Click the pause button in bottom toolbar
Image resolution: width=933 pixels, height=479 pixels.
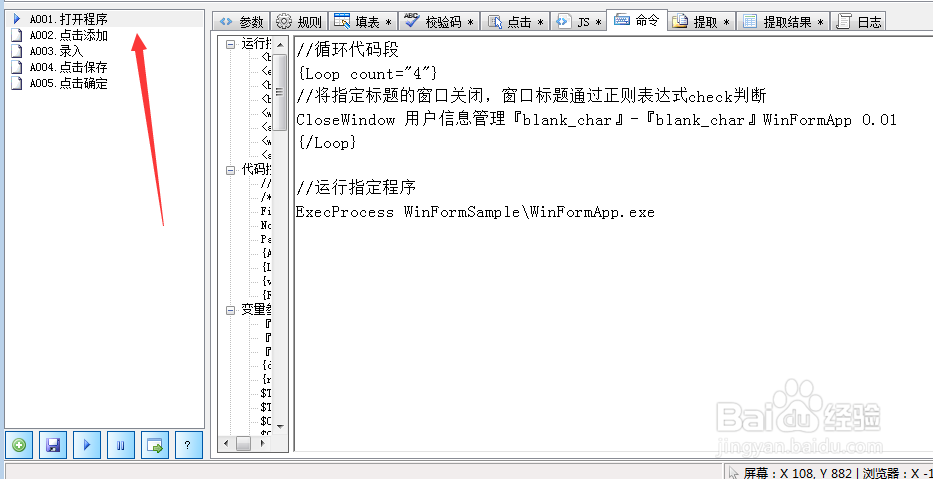coord(121,445)
